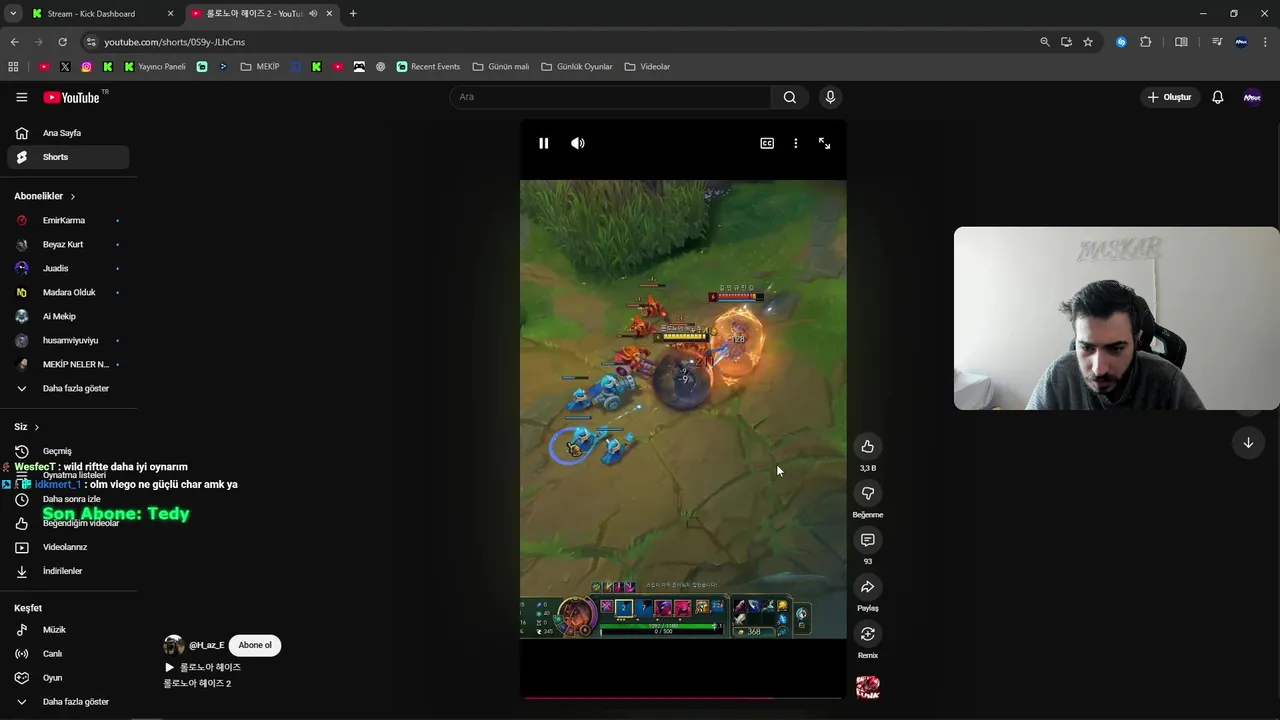Expand the Abonelikler section
Image resolution: width=1280 pixels, height=720 pixels.
click(x=45, y=196)
